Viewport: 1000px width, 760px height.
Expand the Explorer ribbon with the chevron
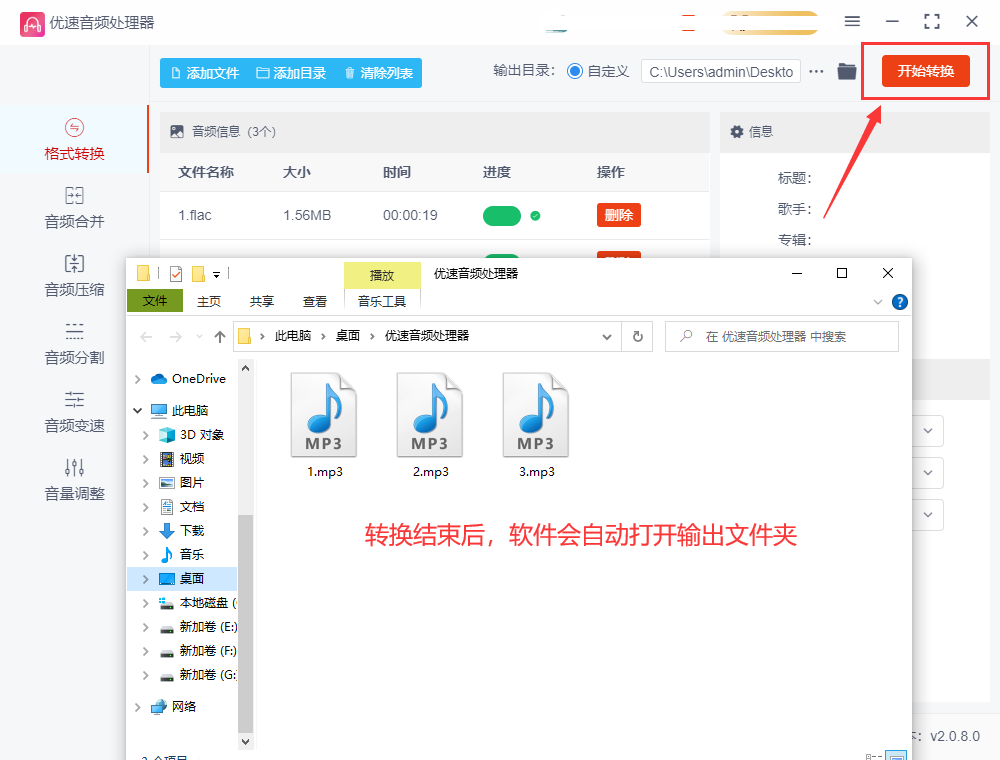(878, 302)
